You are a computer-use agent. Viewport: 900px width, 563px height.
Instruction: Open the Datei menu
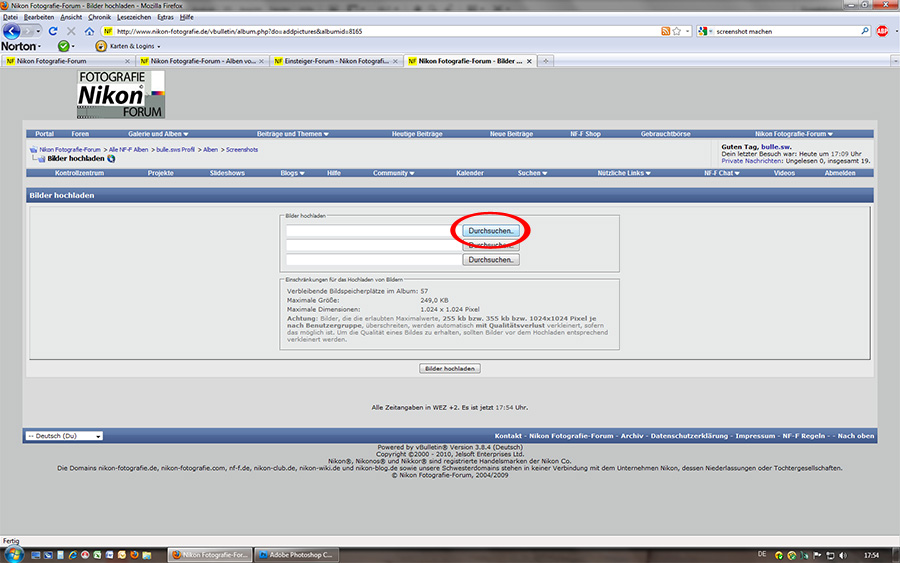click(x=10, y=17)
